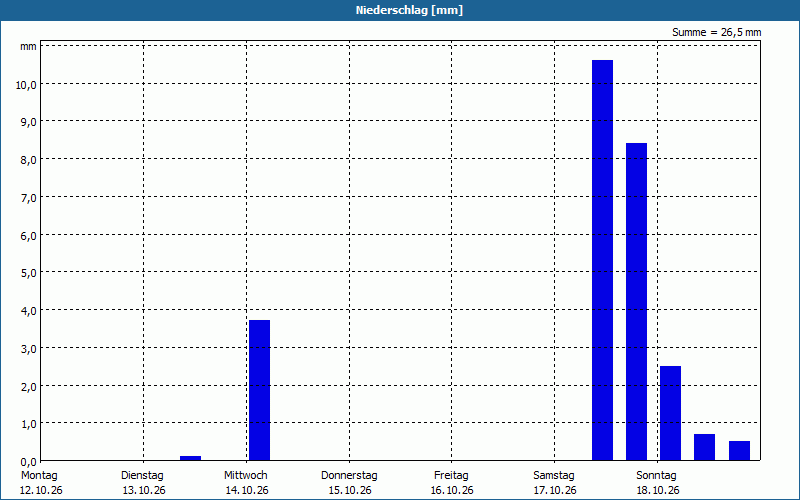Click the 6,0 y-axis value
800x500 pixels.
[x=28, y=235]
